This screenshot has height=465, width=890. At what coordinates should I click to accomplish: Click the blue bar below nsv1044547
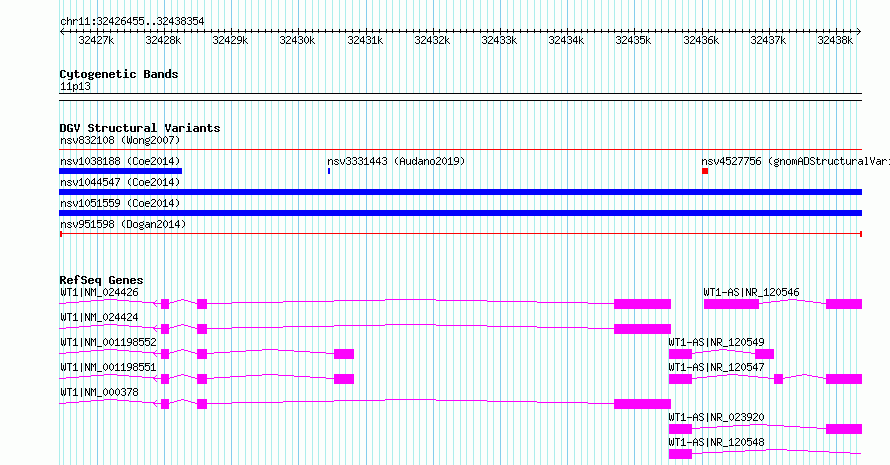(x=460, y=192)
